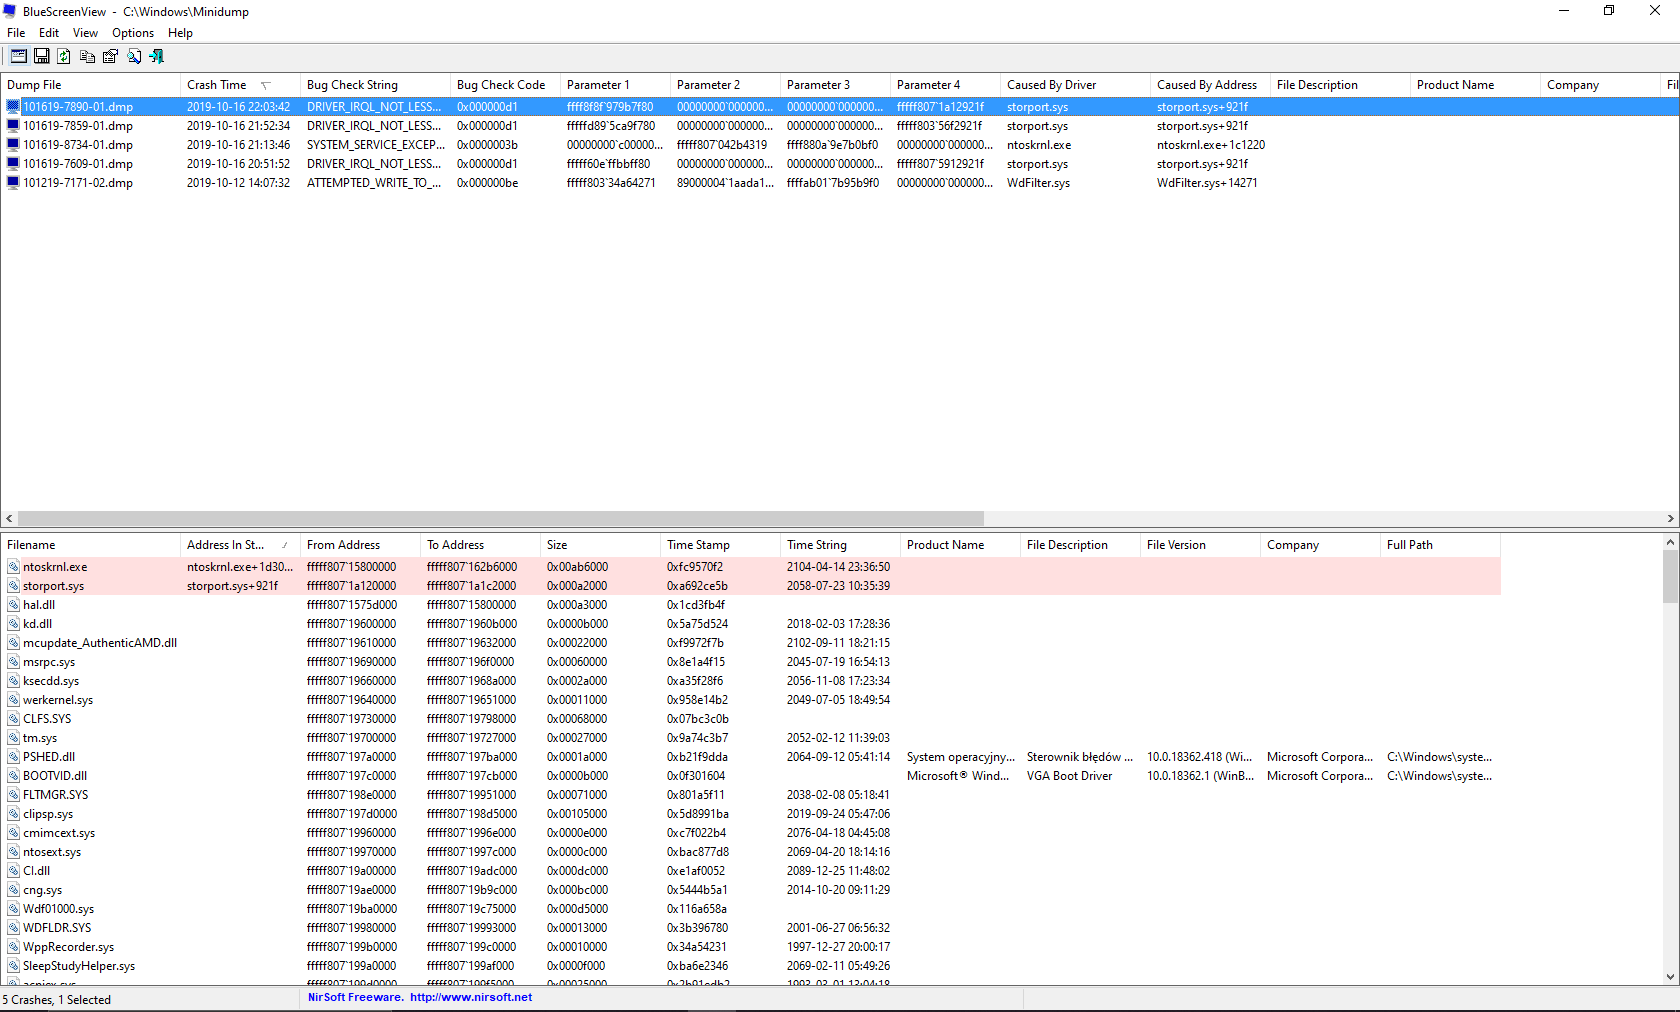
Task: Select the clipsp.sys row
Action: (750, 814)
